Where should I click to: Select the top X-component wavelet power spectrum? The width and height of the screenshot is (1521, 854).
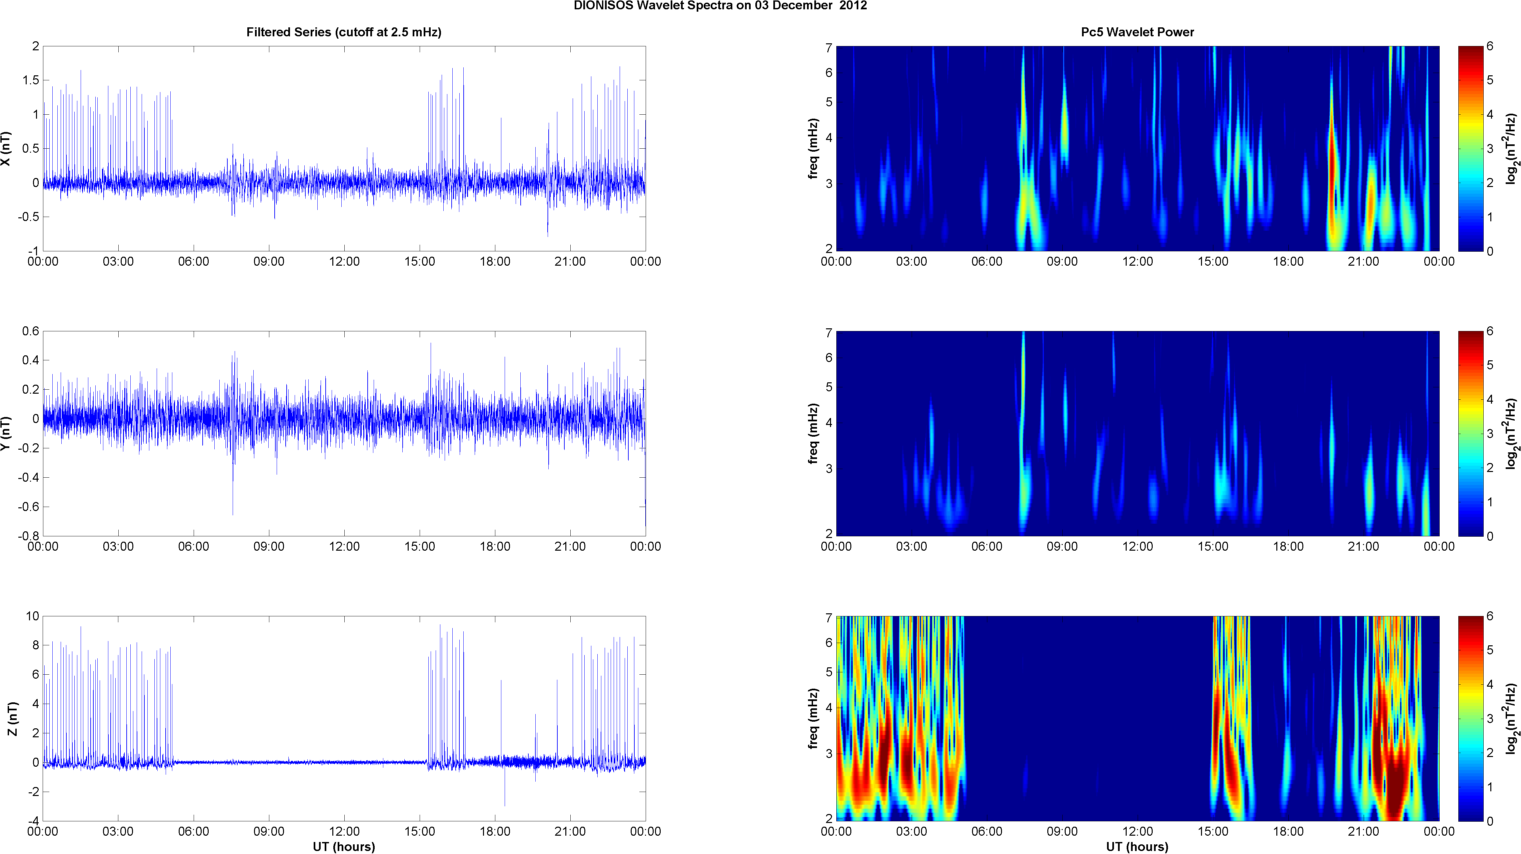1137,148
